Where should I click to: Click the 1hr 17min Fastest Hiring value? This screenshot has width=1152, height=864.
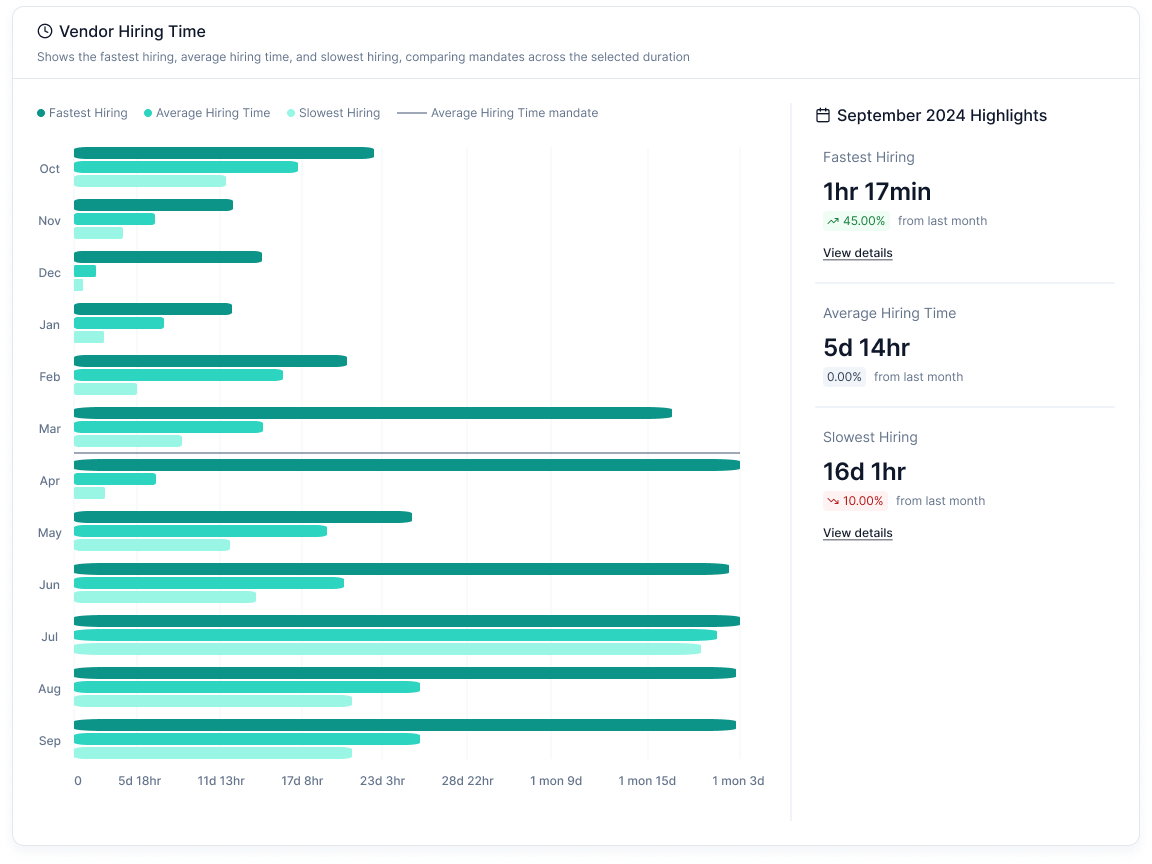pos(876,191)
